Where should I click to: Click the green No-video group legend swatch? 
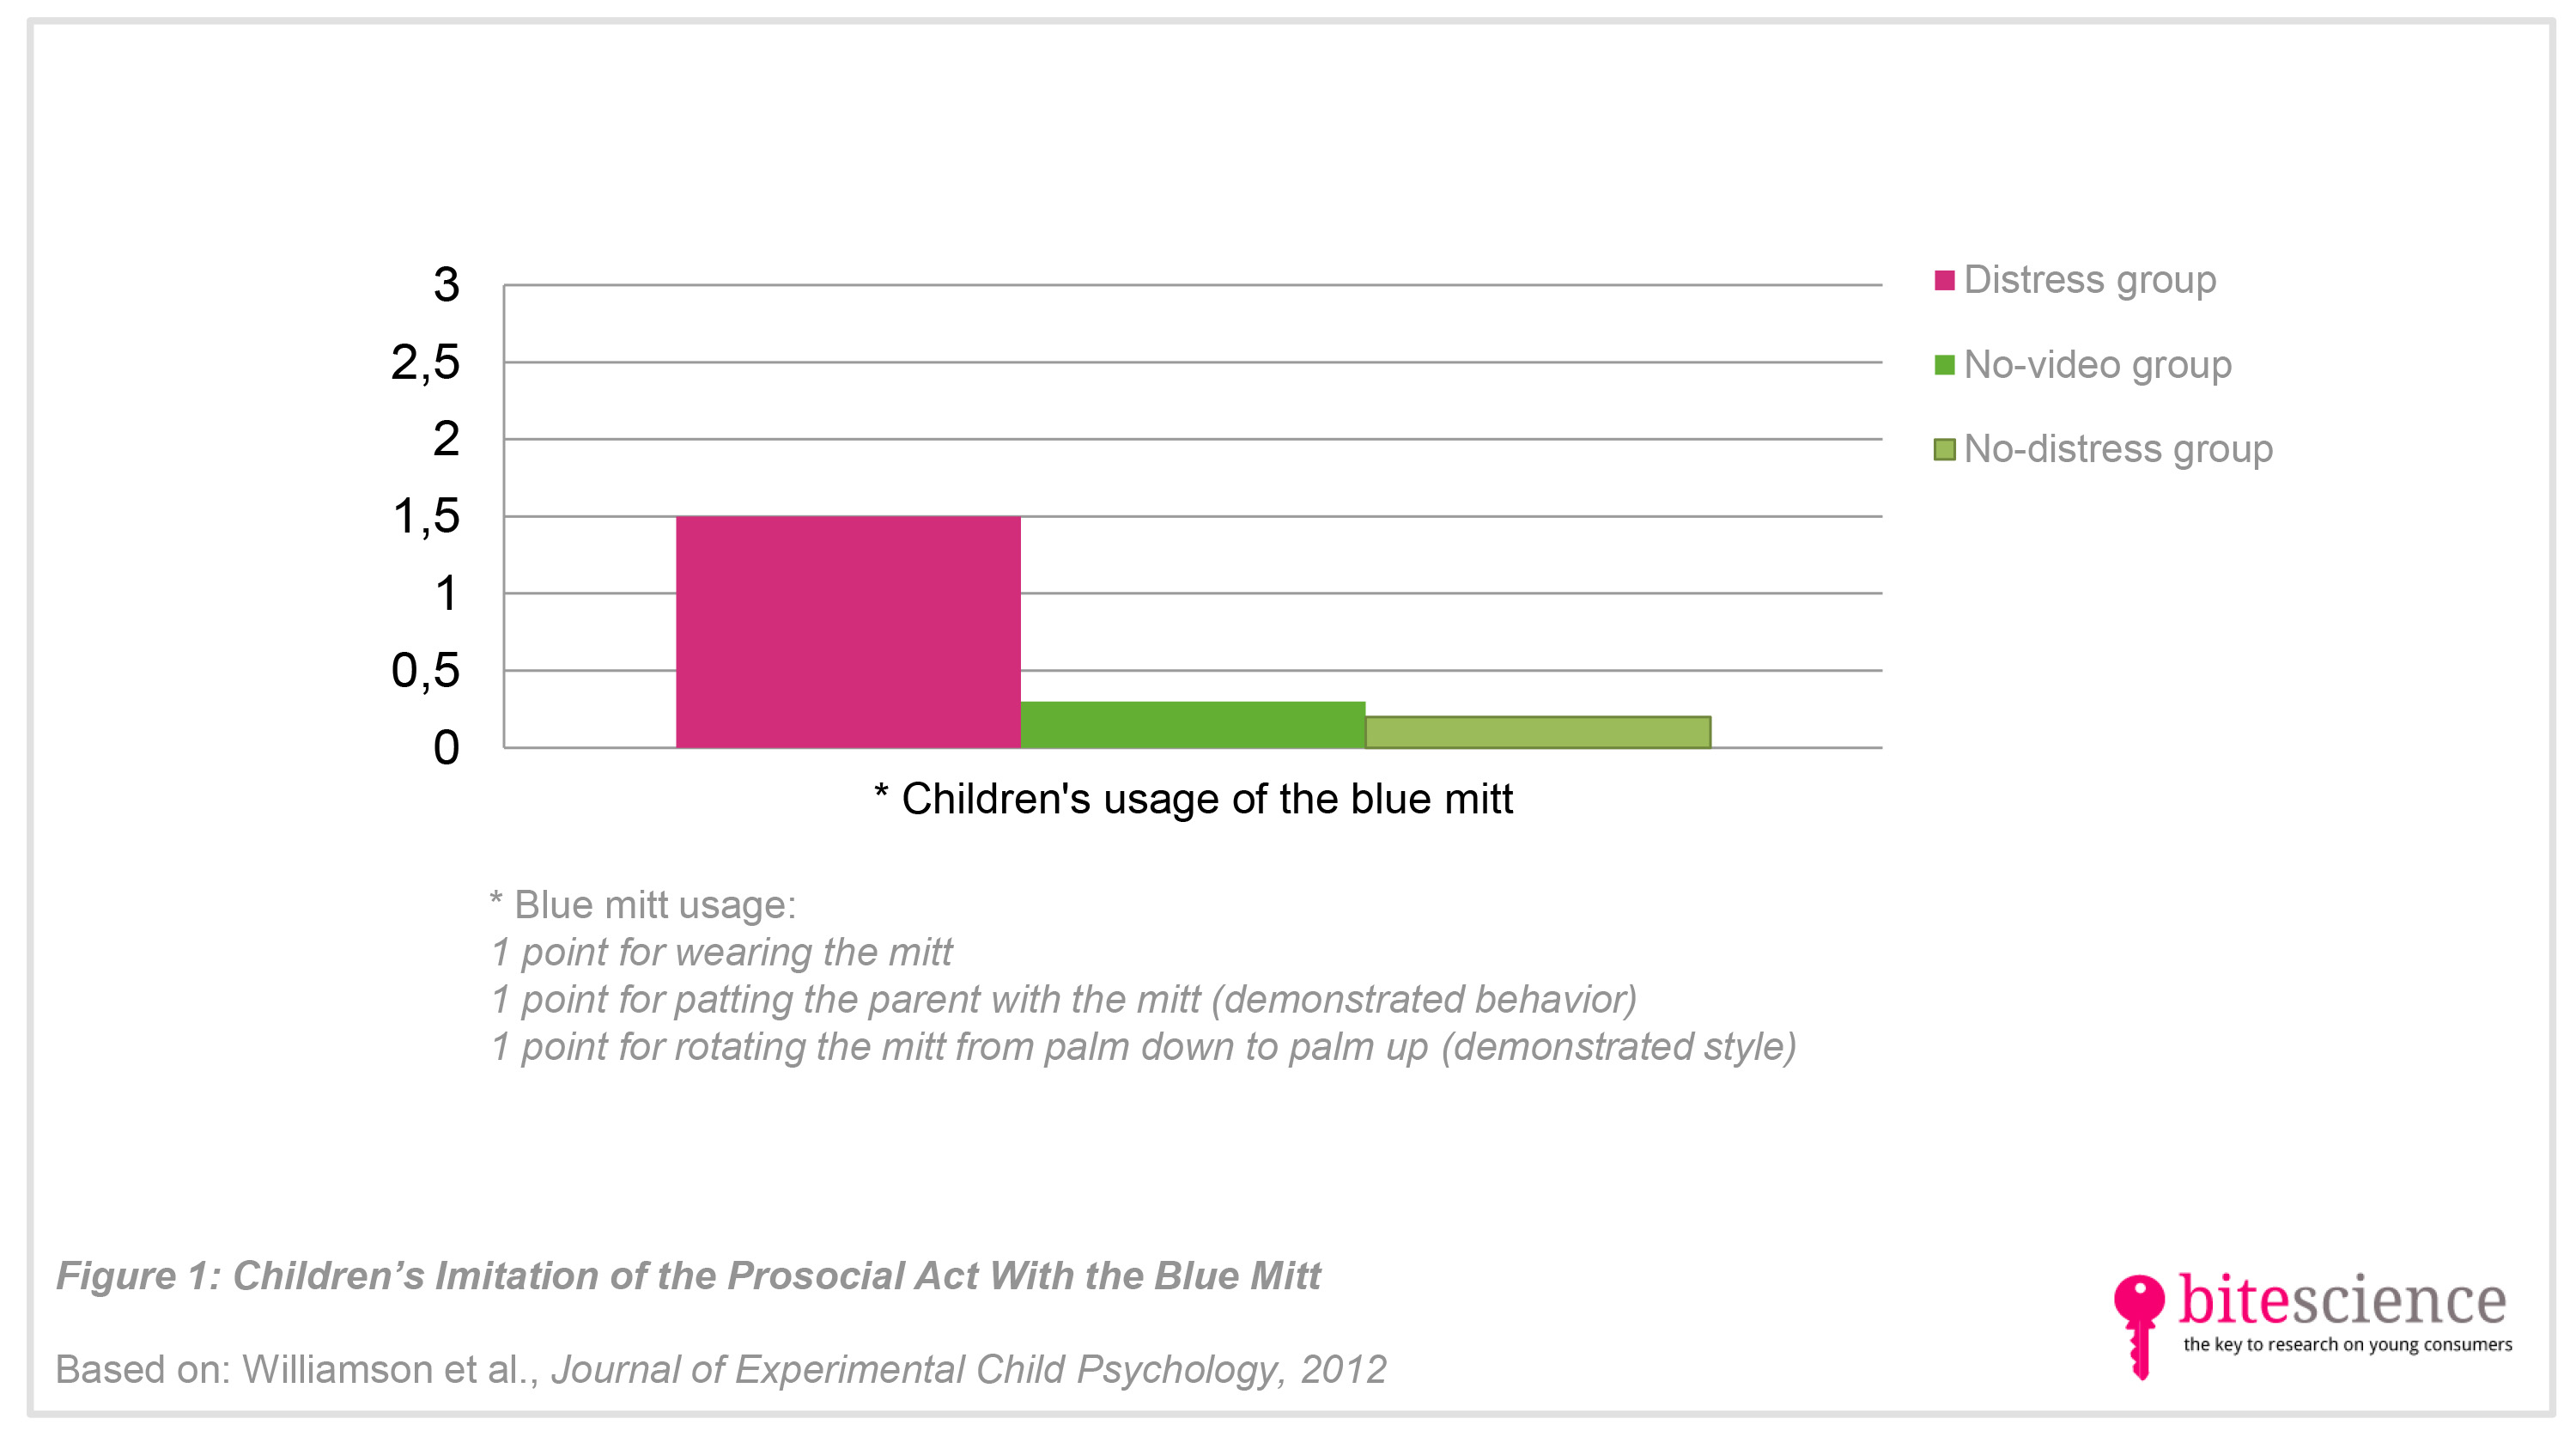click(x=1944, y=365)
